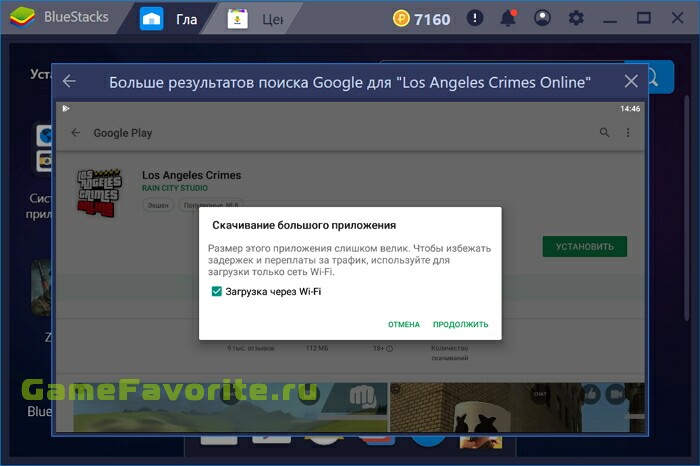Image resolution: width=700 pixels, height=466 pixels.
Task: Click the BlueStacks home scrollbar
Action: coord(687,209)
